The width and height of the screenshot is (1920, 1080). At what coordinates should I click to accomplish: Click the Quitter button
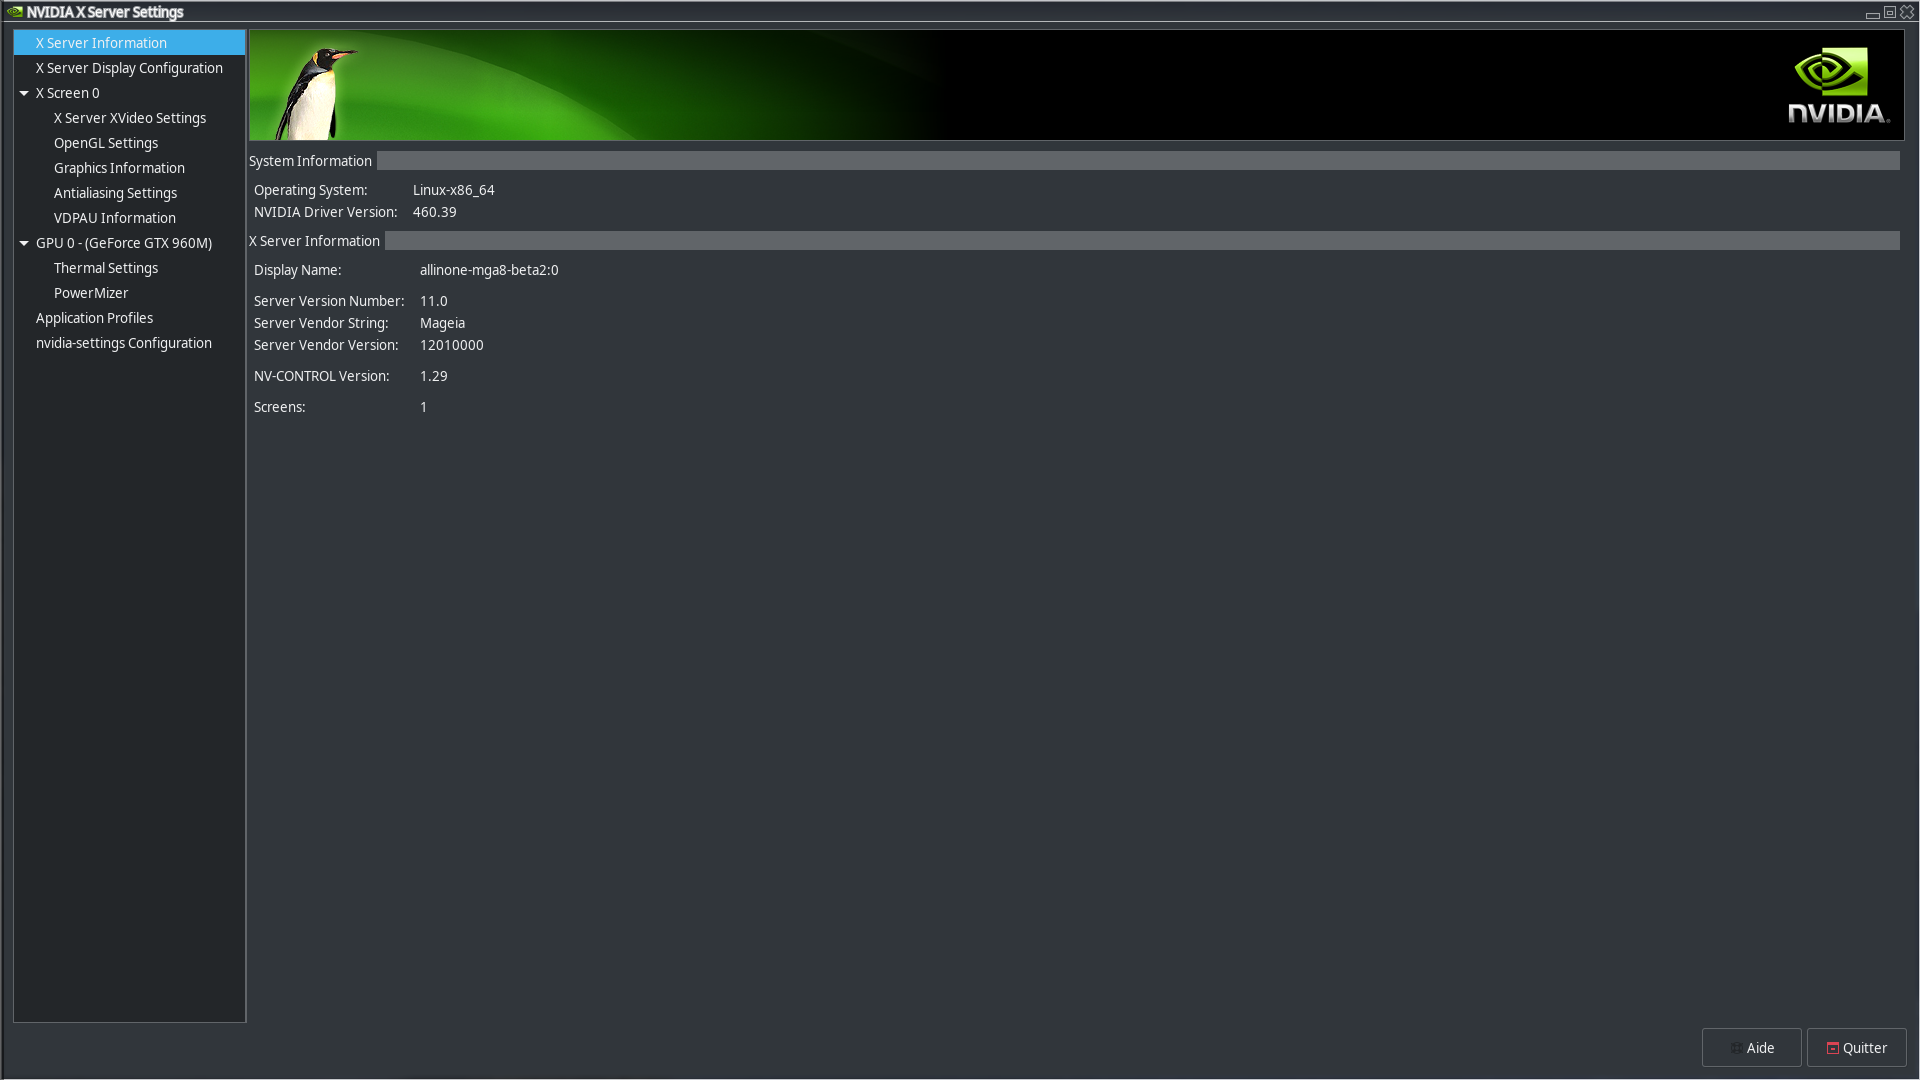(x=1856, y=1047)
